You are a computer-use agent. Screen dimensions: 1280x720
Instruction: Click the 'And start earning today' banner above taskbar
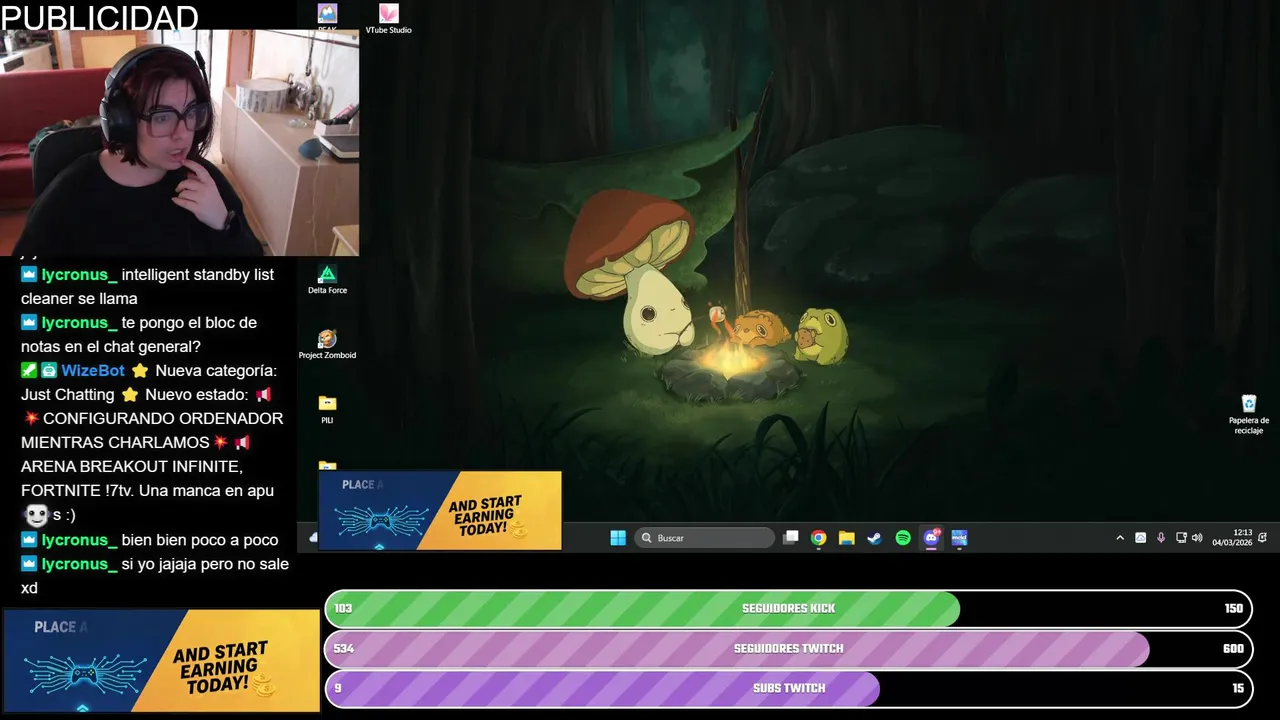pyautogui.click(x=440, y=510)
